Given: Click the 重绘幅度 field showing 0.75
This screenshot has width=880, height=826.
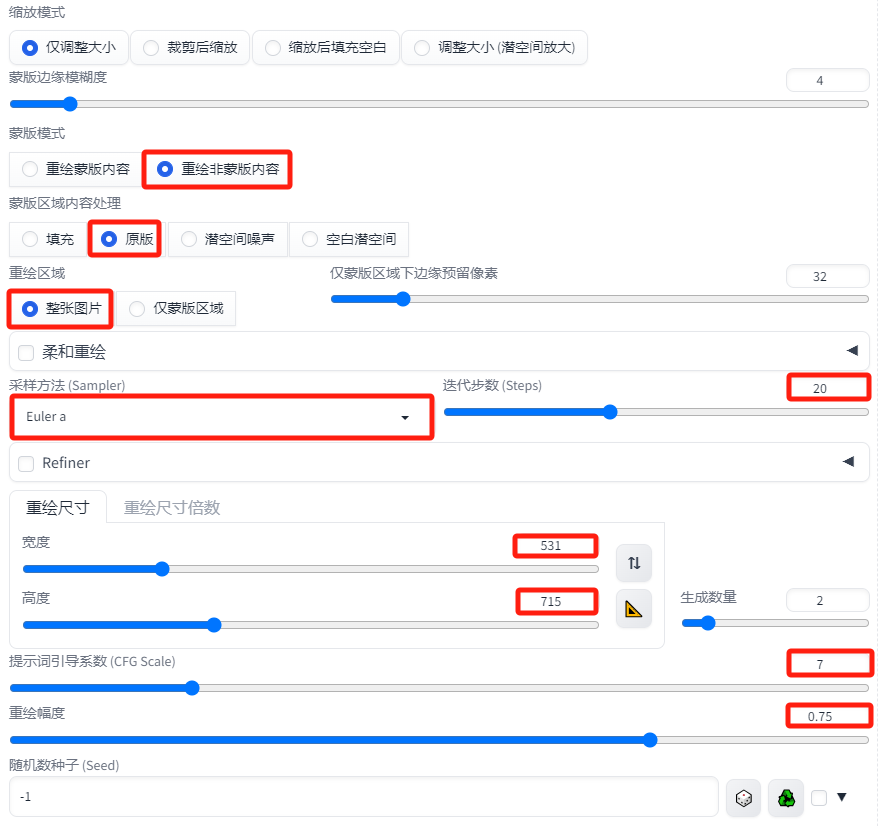Looking at the screenshot, I should coord(828,716).
